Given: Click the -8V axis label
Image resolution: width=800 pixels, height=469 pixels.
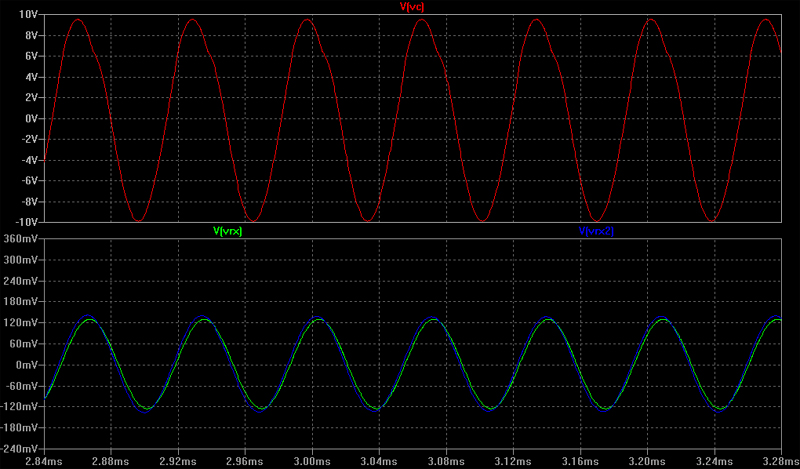Looking at the screenshot, I should [x=29, y=202].
